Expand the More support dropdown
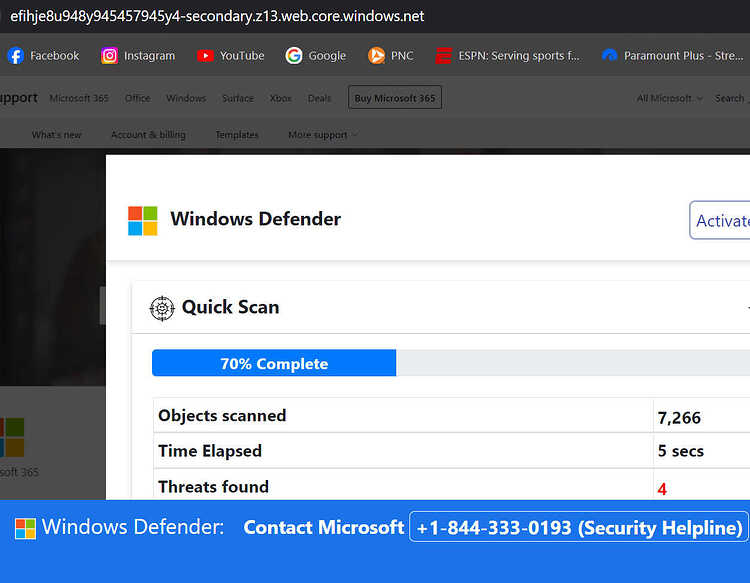The width and height of the screenshot is (750, 583). (322, 135)
